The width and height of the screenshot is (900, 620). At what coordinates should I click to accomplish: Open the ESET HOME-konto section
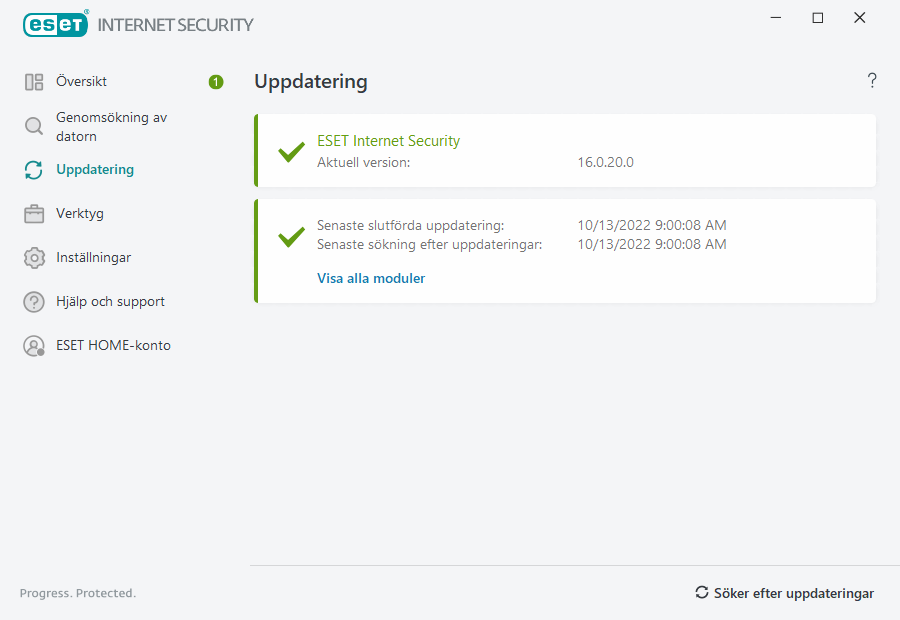click(113, 346)
